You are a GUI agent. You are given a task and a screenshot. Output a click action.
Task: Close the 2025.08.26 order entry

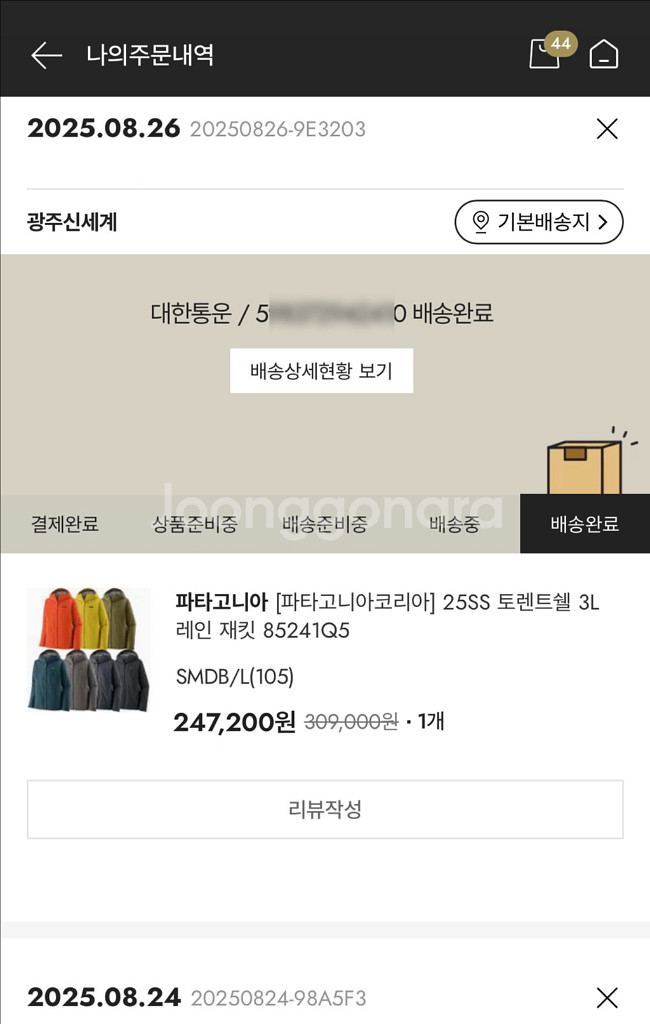(607, 129)
